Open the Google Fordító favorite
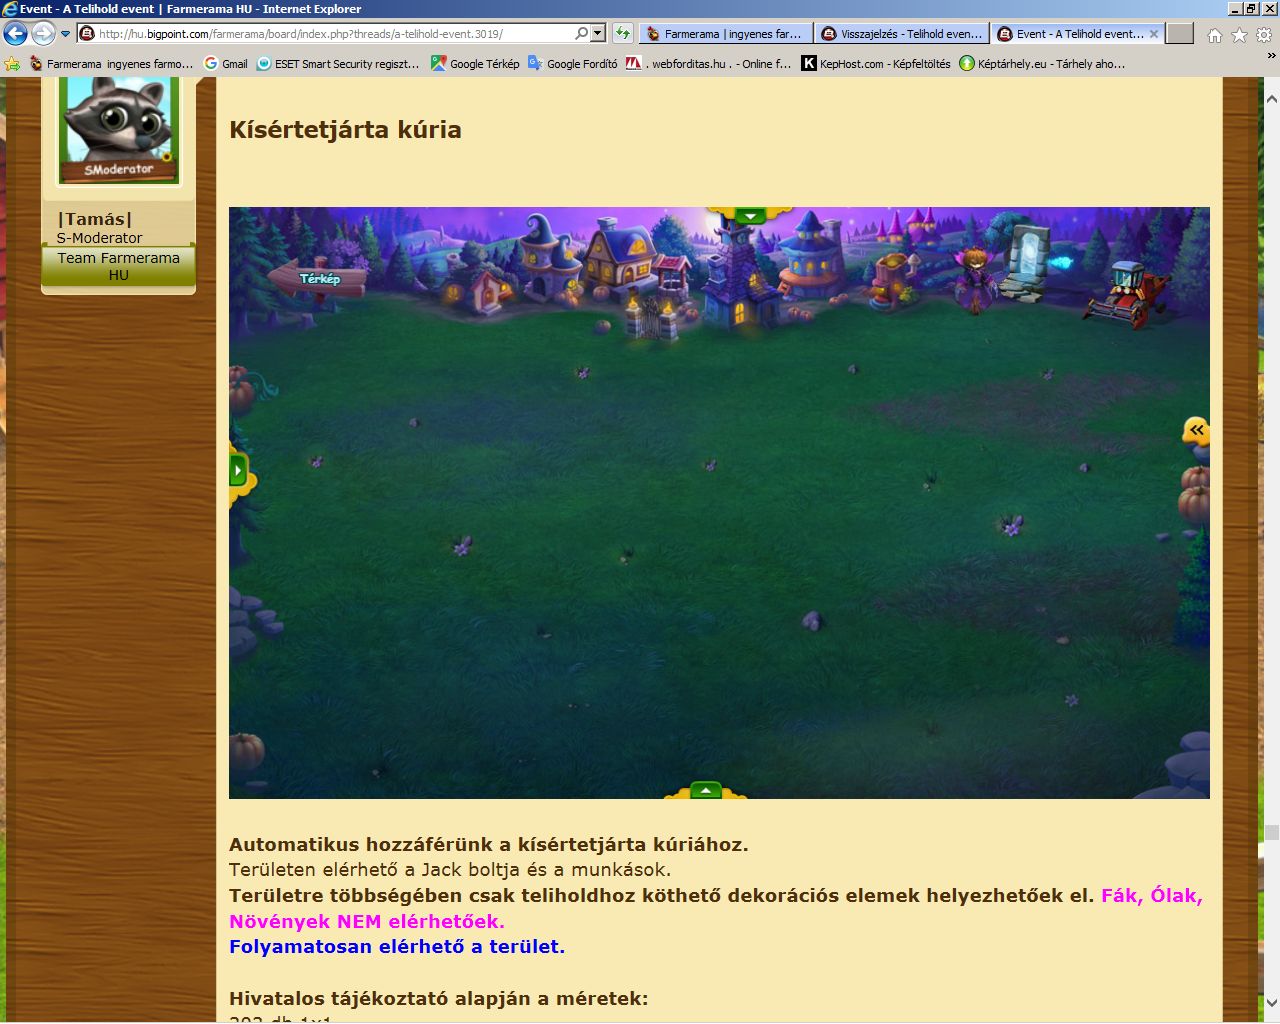The image size is (1280, 1024). [x=572, y=63]
